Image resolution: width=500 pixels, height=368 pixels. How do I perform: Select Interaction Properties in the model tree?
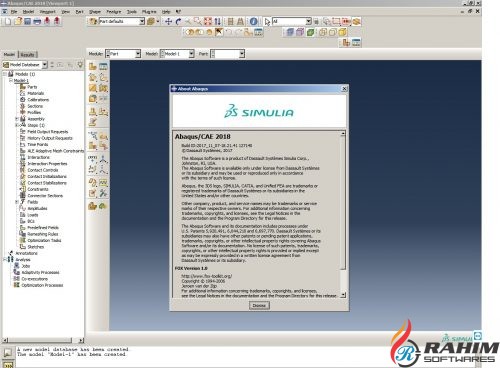point(47,164)
